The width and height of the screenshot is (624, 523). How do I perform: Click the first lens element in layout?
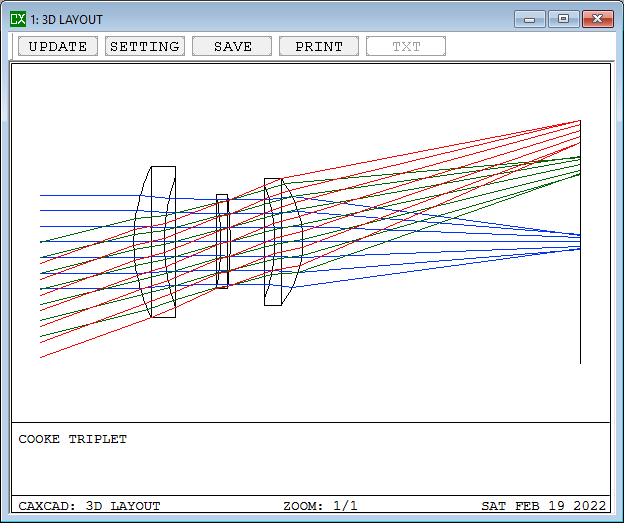pyautogui.click(x=155, y=242)
